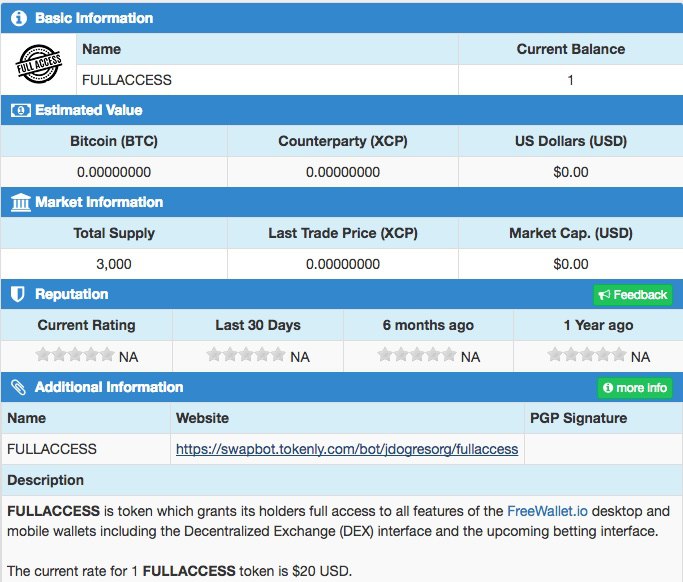Click the green more info button
Screen dimensions: 683x582
click(634, 387)
